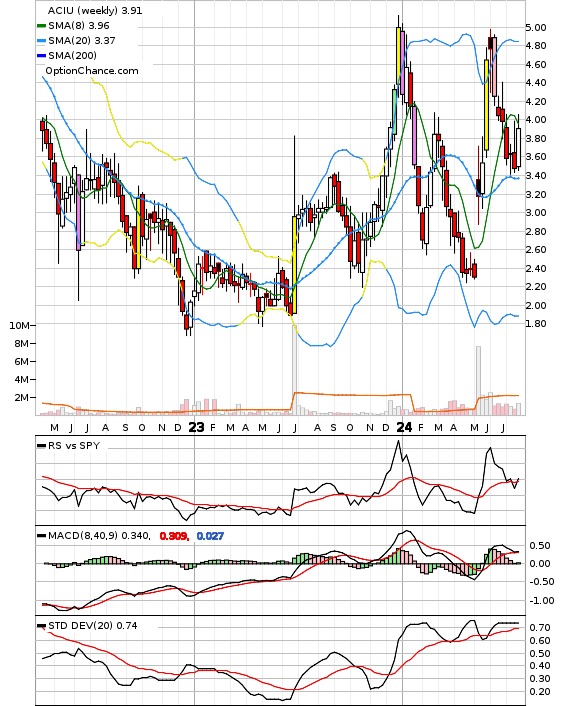566x706 pixels.
Task: Click the blue MACD histogram value 0.027
Action: pos(210,536)
